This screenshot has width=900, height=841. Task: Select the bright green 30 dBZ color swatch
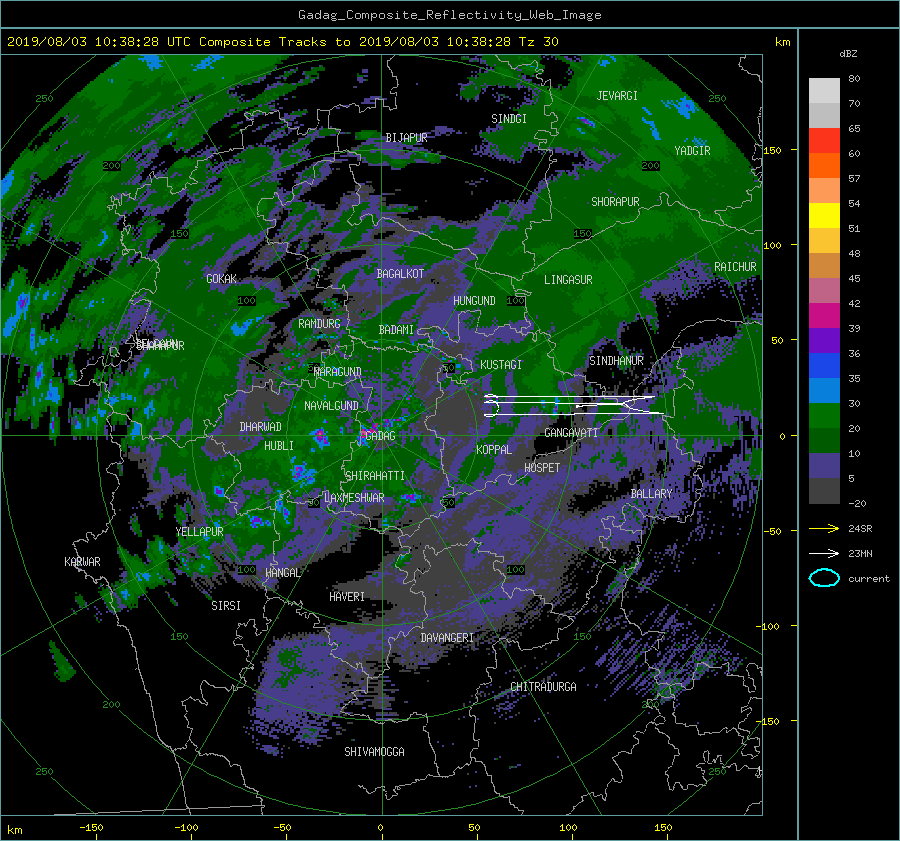pyautogui.click(x=824, y=416)
